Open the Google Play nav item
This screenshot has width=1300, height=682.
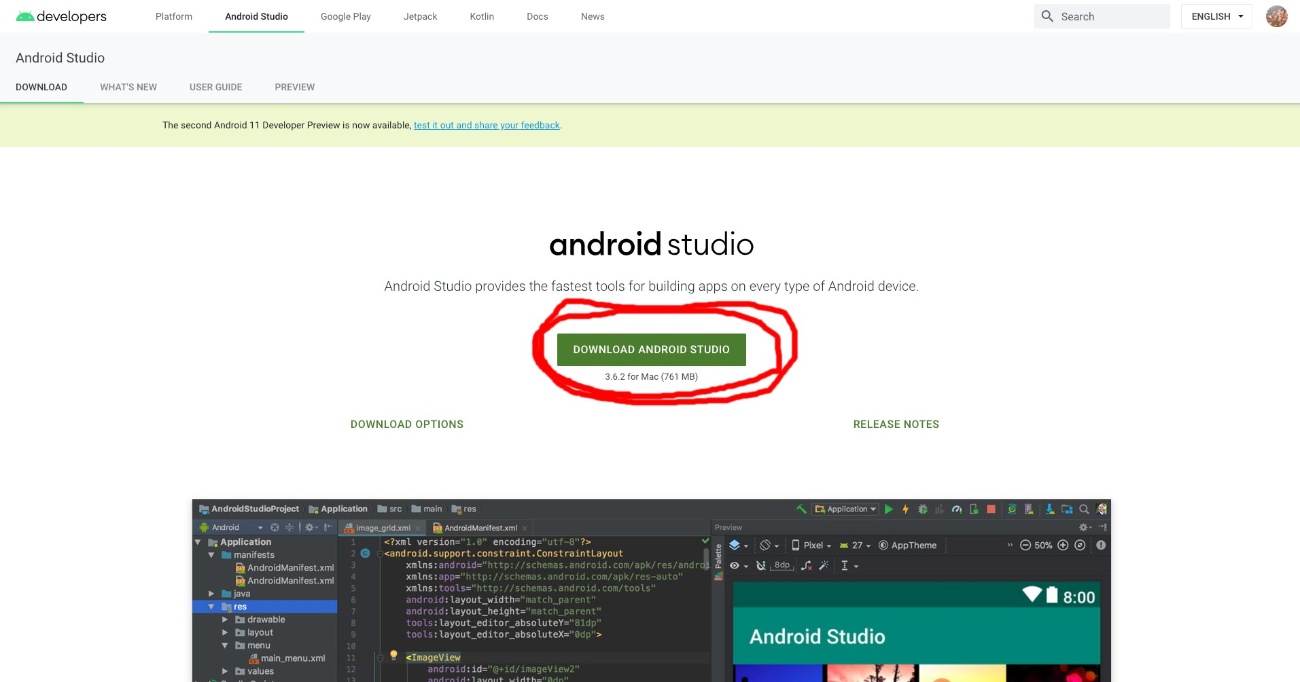(x=346, y=16)
